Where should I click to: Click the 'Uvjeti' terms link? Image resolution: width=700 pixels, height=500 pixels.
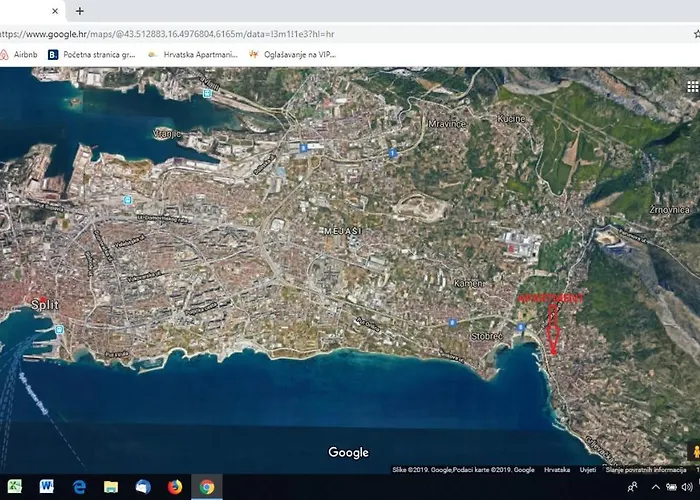(x=588, y=469)
